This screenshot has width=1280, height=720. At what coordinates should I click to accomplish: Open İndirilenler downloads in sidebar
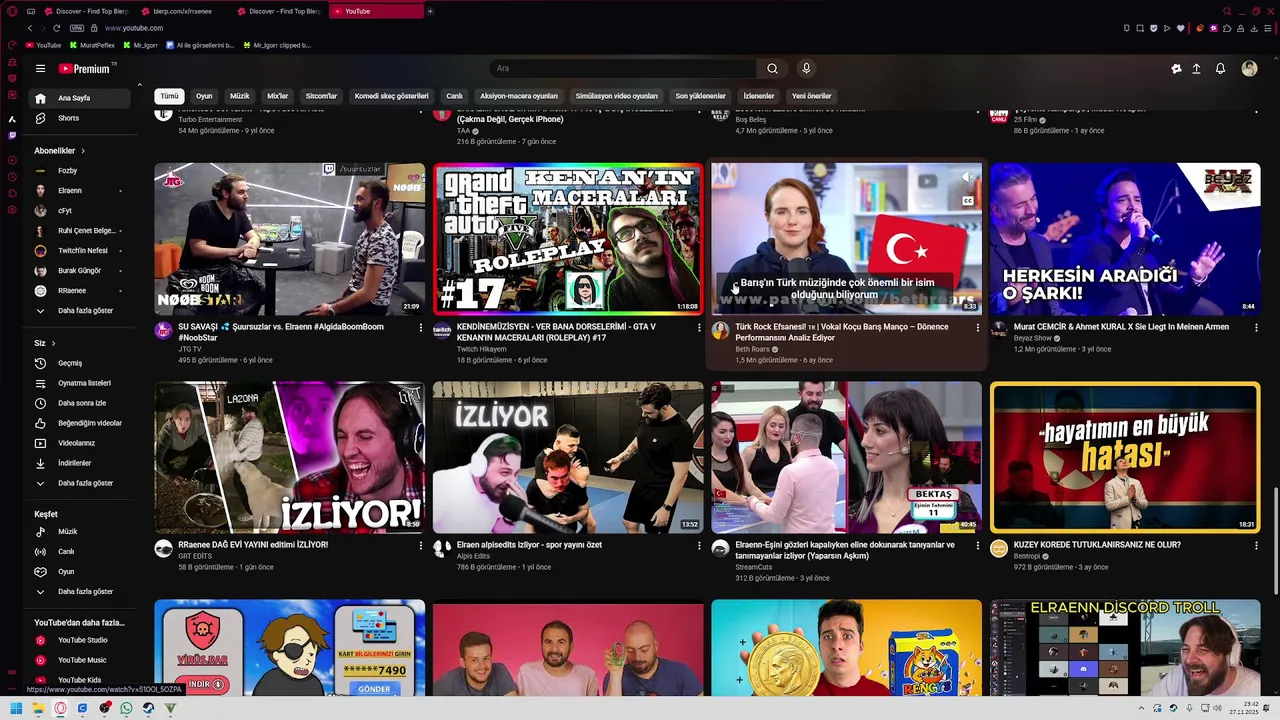point(78,463)
